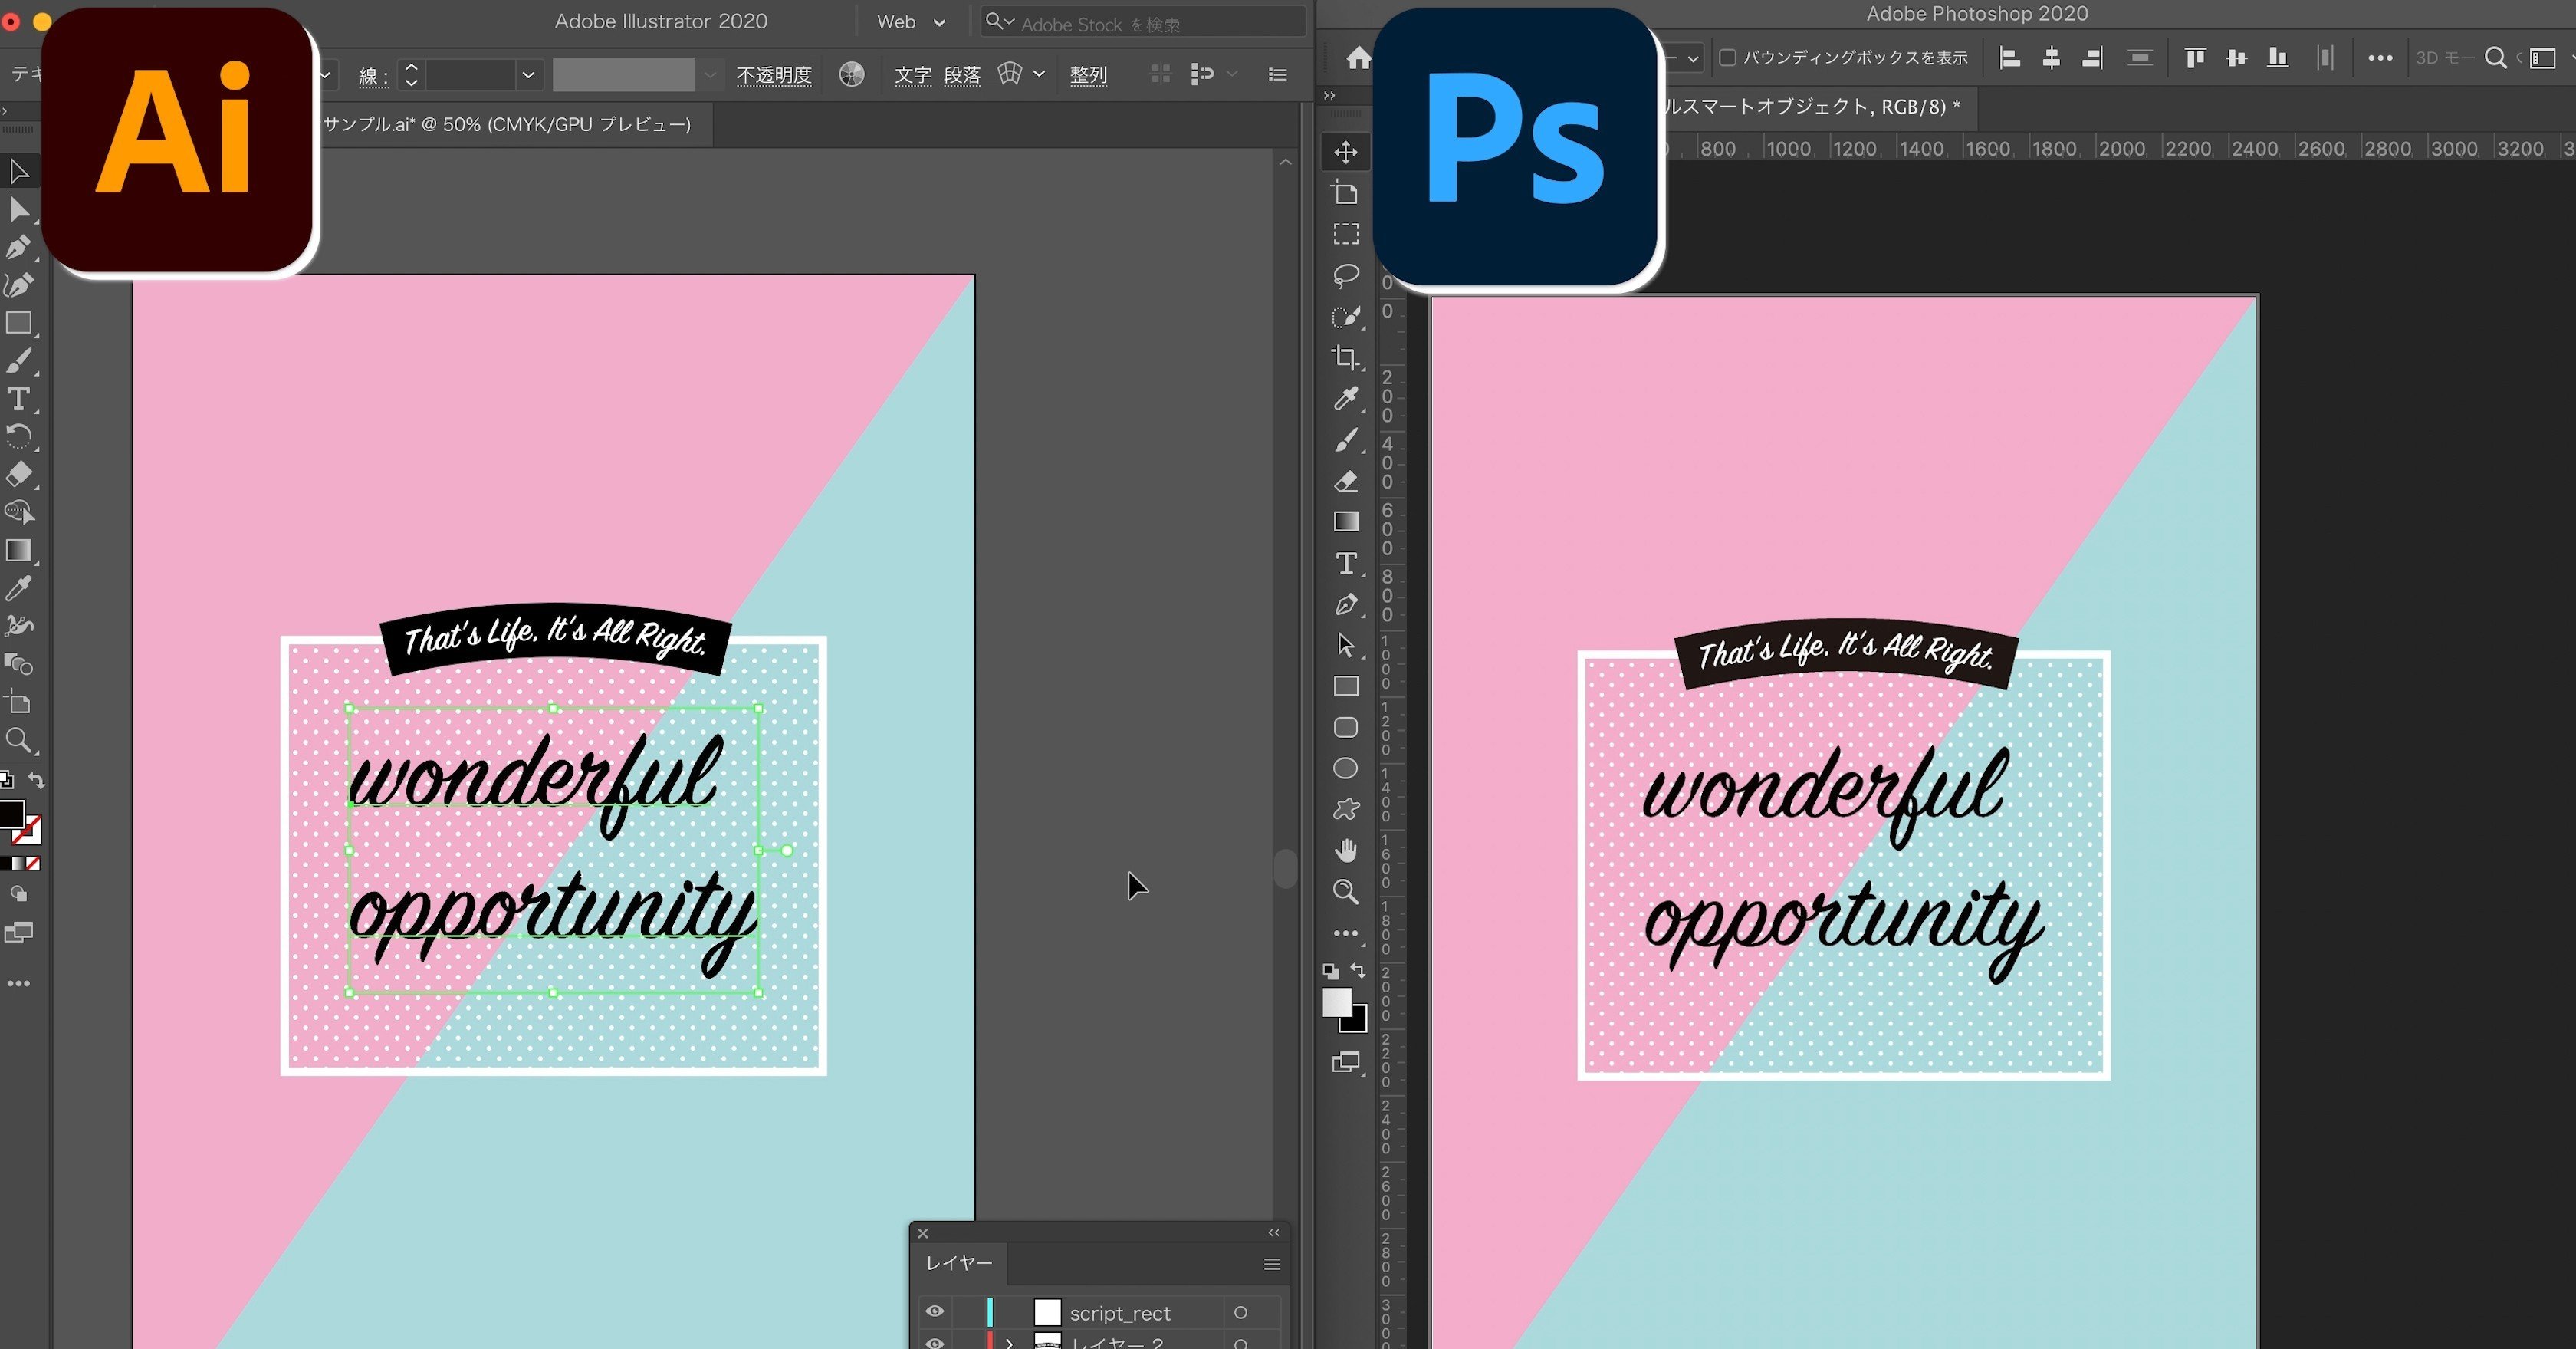Select the Lasso tool in Photoshop

click(x=1346, y=275)
